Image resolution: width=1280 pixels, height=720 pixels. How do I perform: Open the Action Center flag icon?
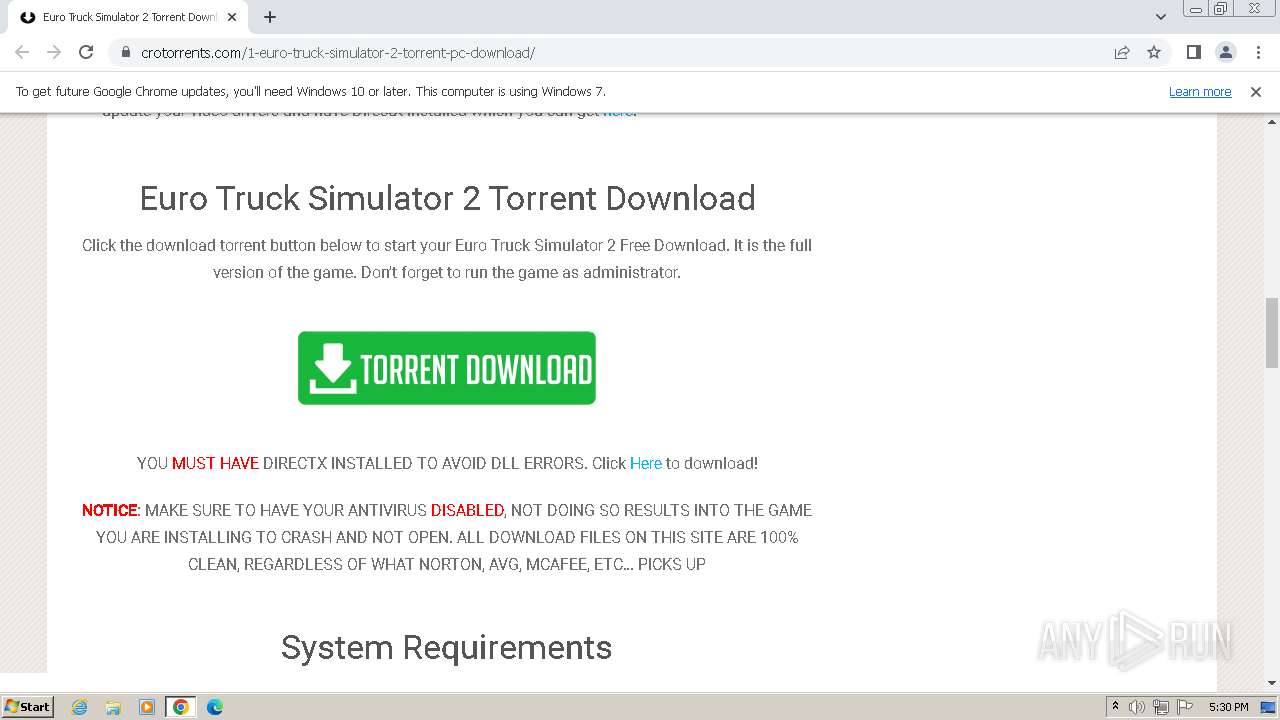(1185, 707)
